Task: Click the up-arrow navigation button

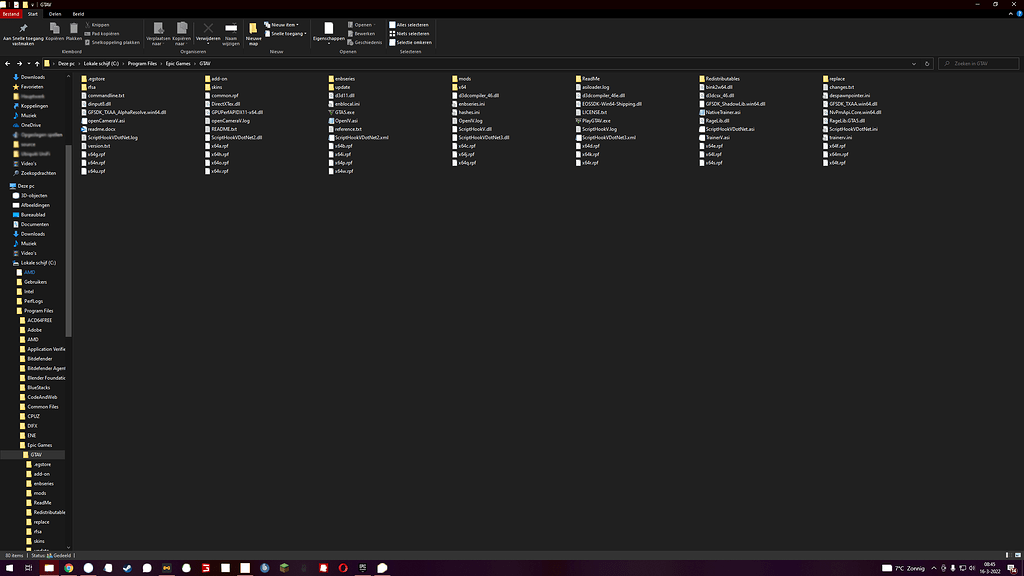Action: tap(38, 63)
